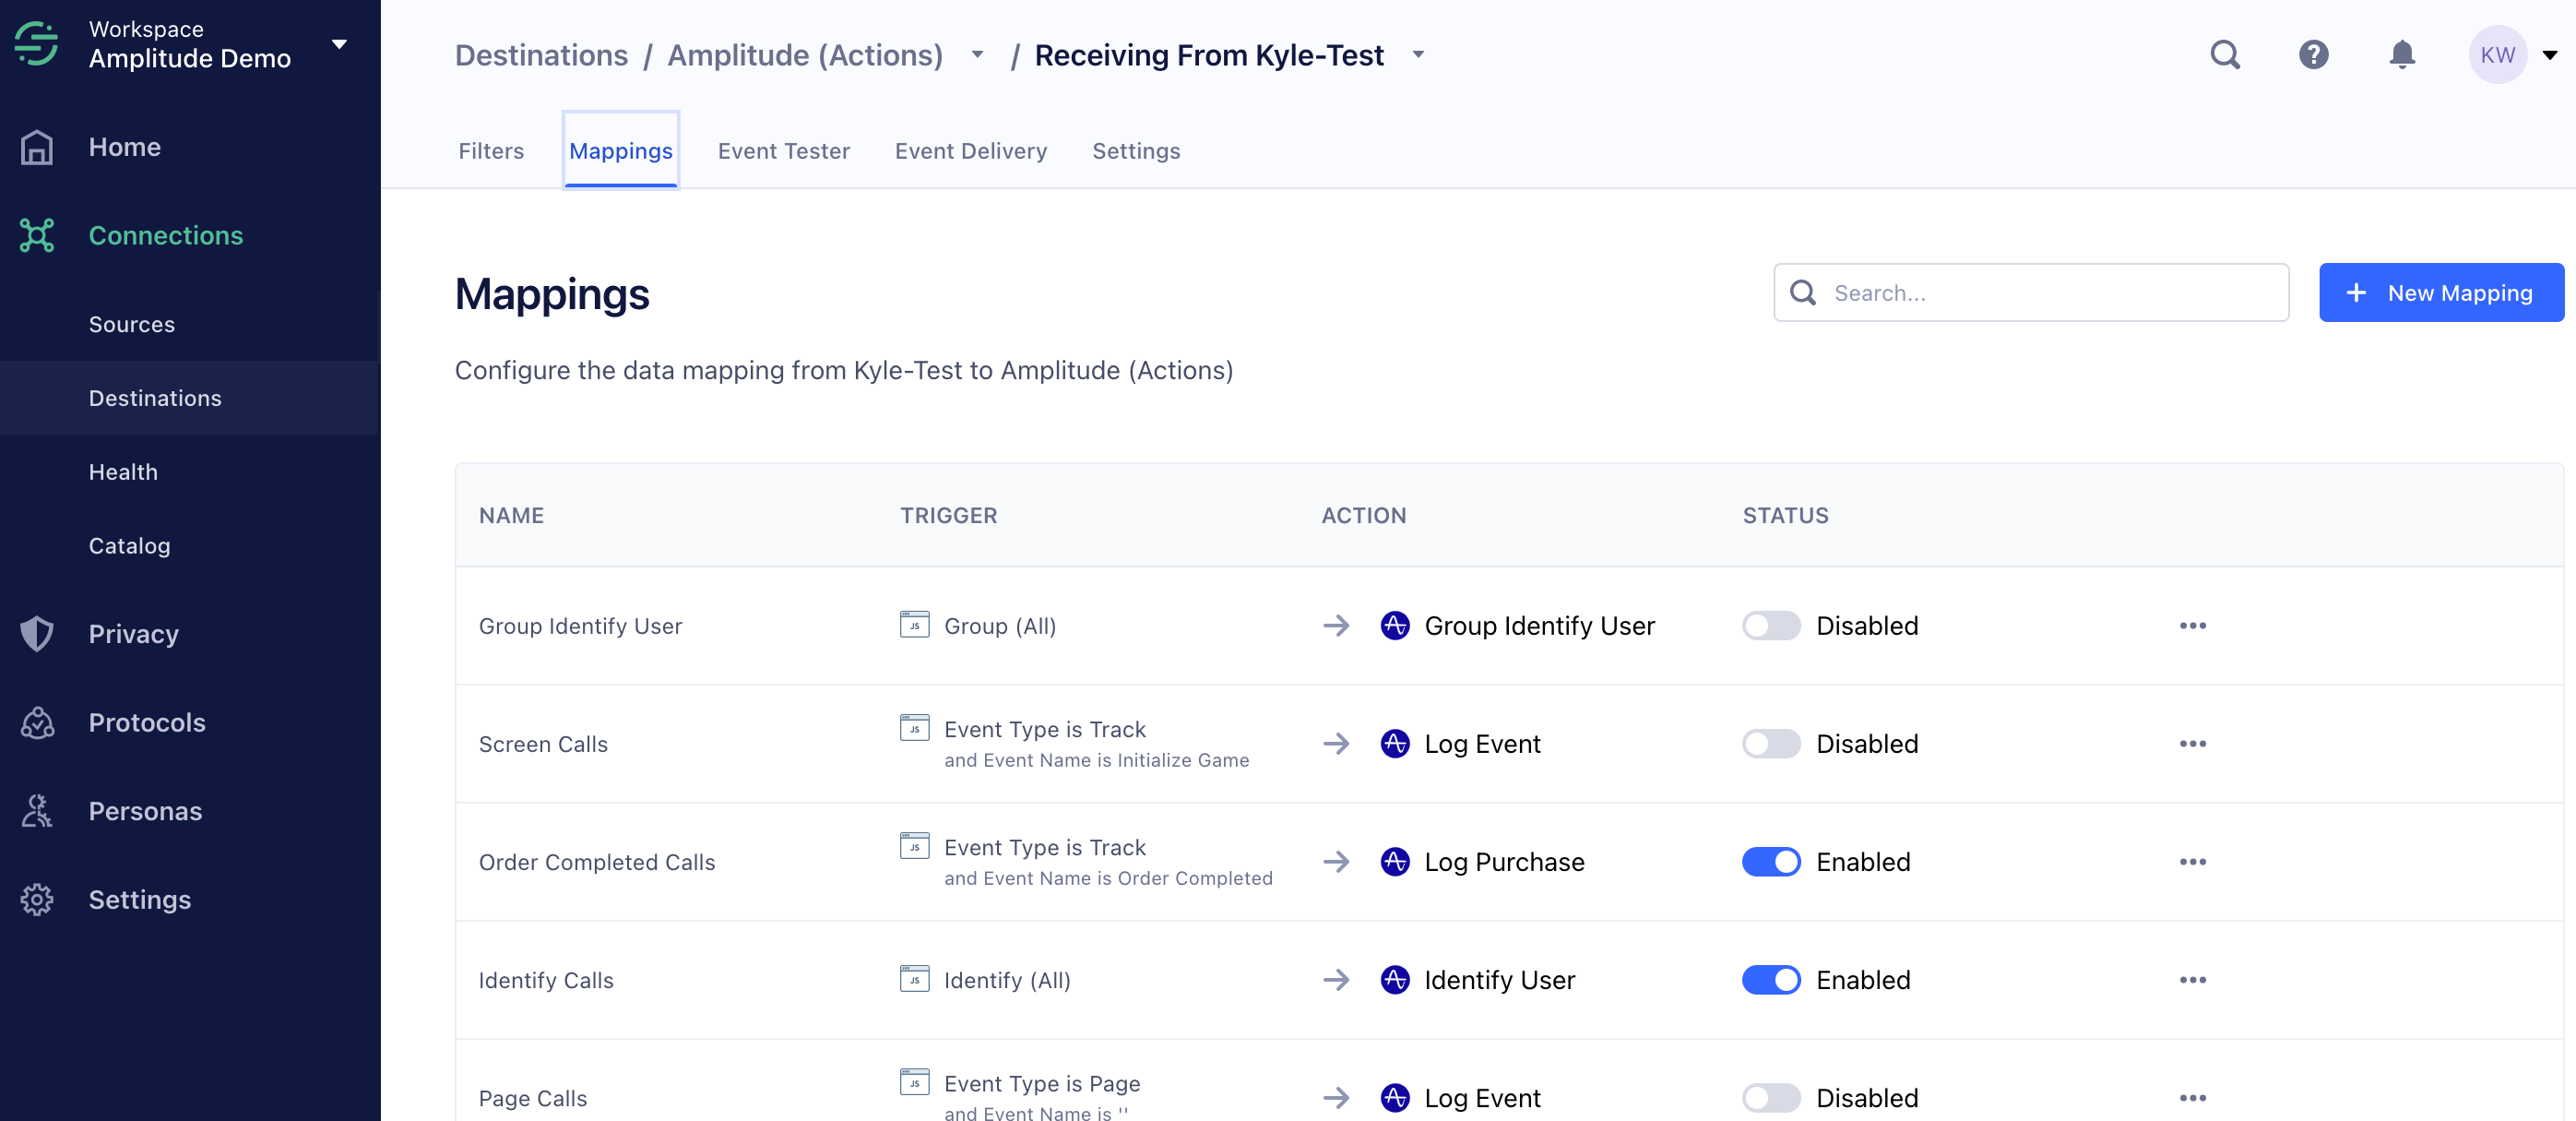Click Amplitude logo beside Log Purchase action

click(x=1395, y=861)
